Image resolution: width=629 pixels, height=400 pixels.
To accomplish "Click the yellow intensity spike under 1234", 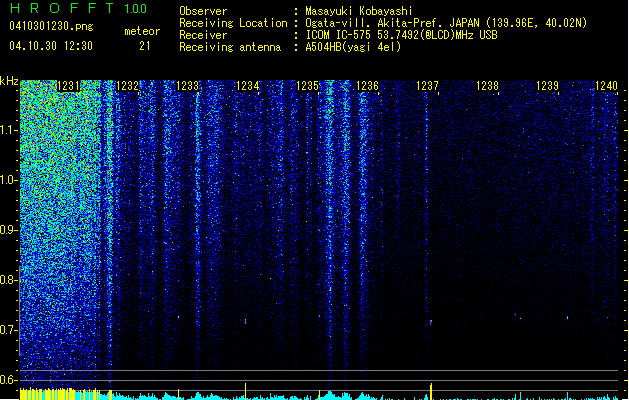I will coord(246,391).
